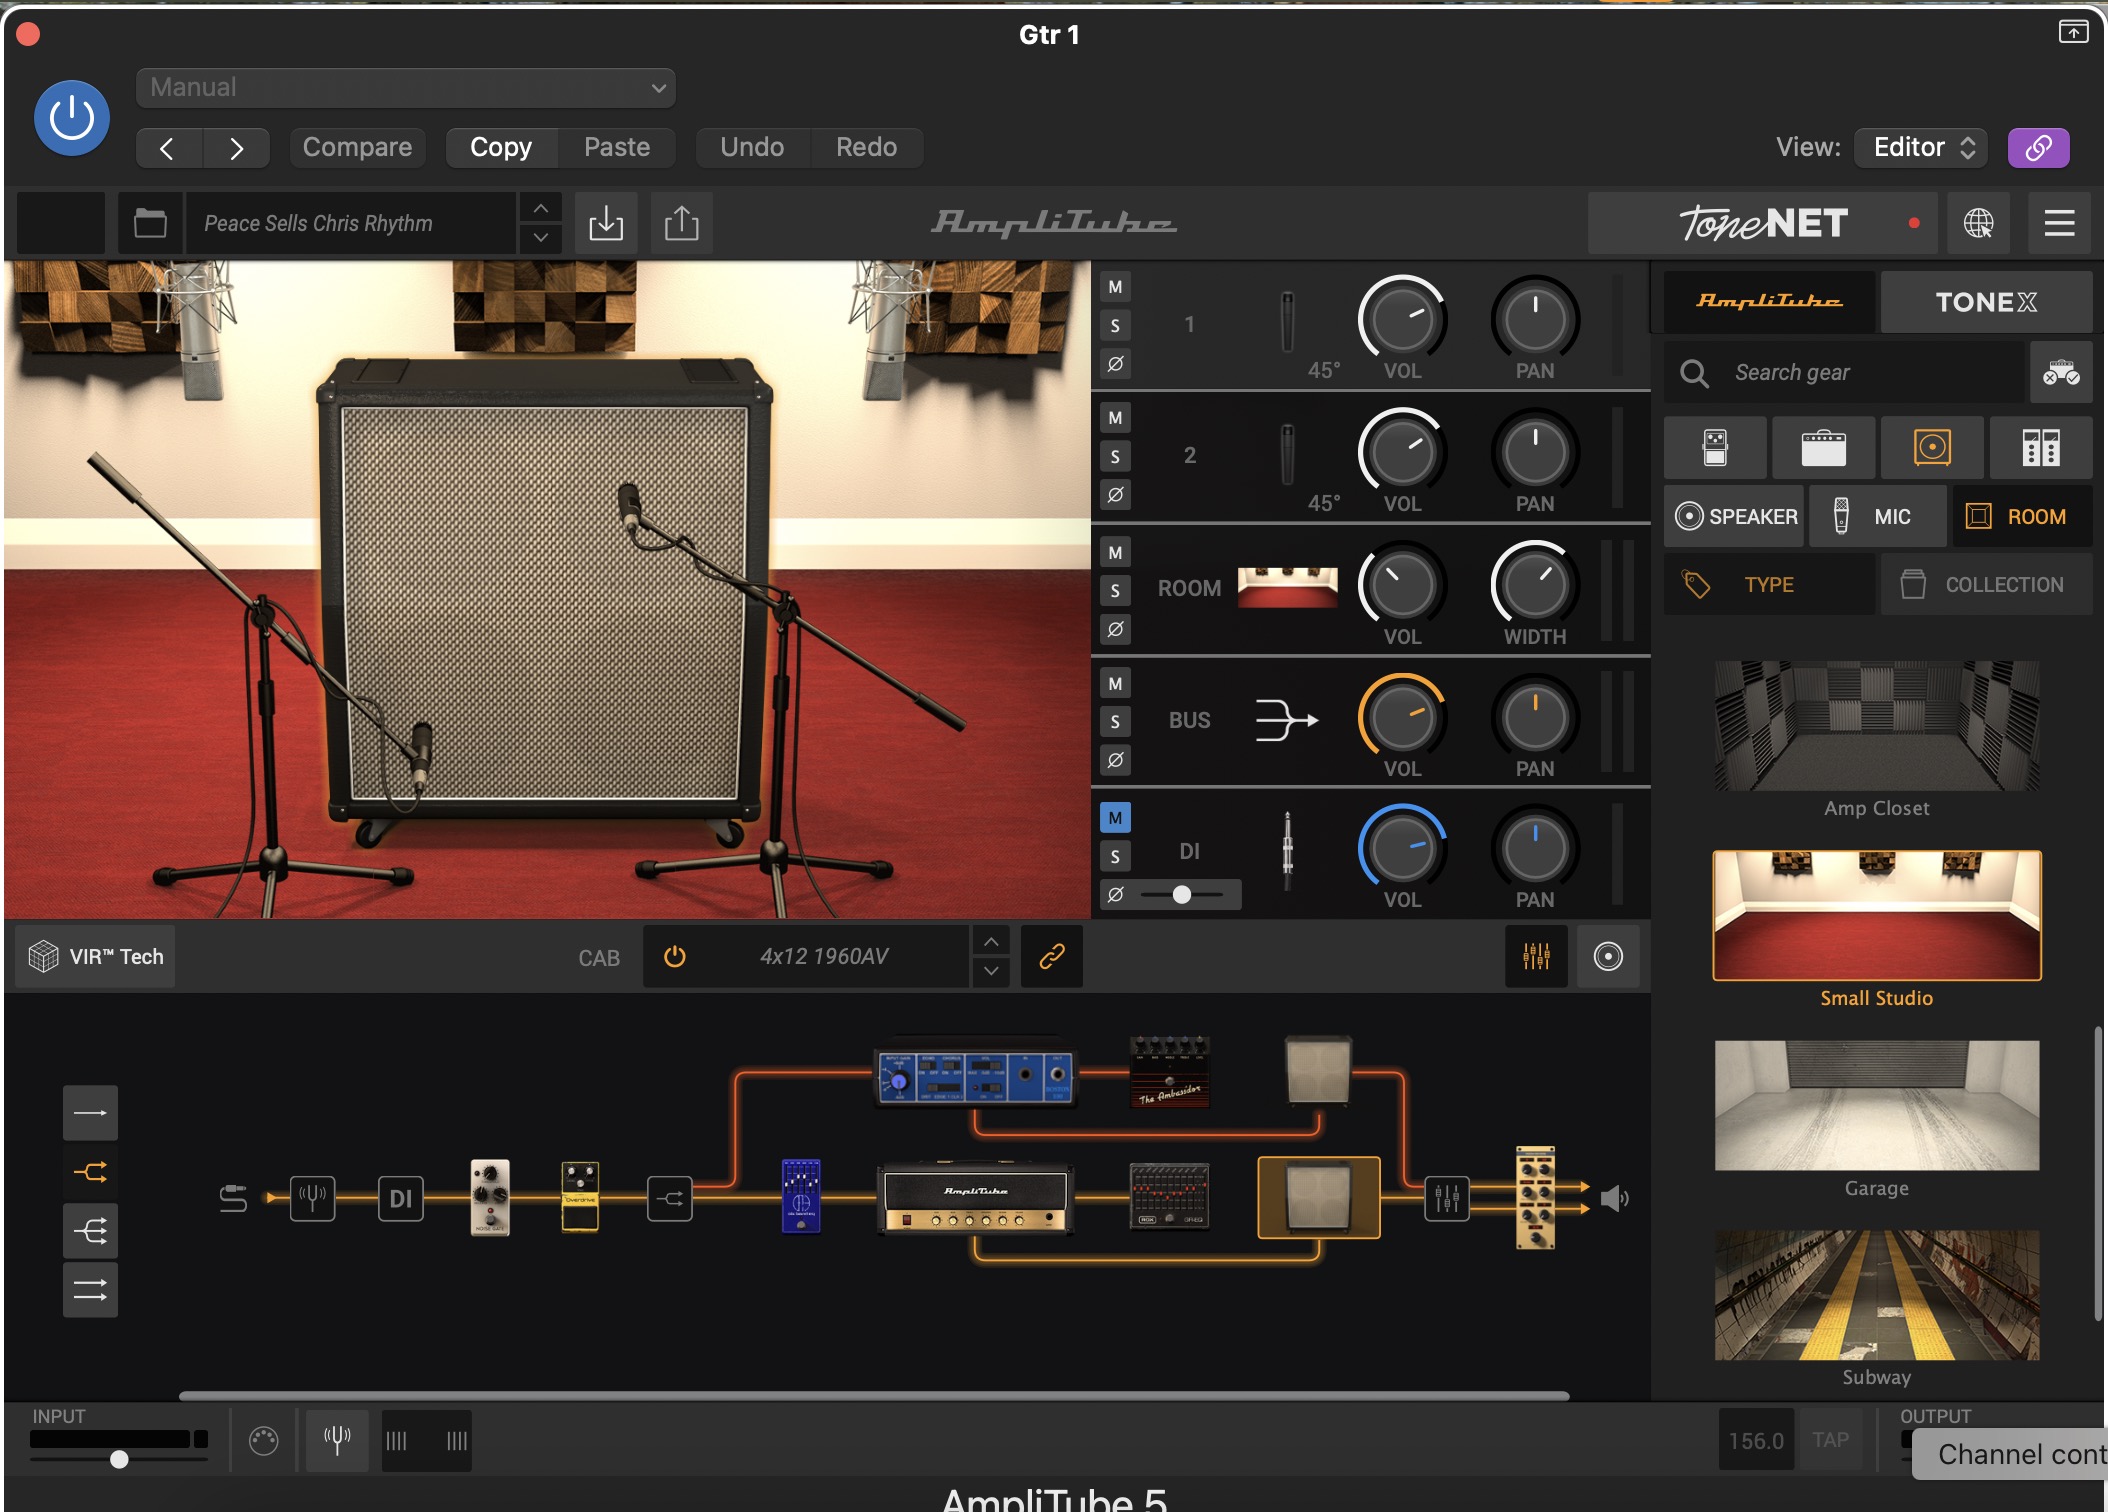Toggle the purple link button
The height and width of the screenshot is (1512, 2108).
(x=2038, y=148)
